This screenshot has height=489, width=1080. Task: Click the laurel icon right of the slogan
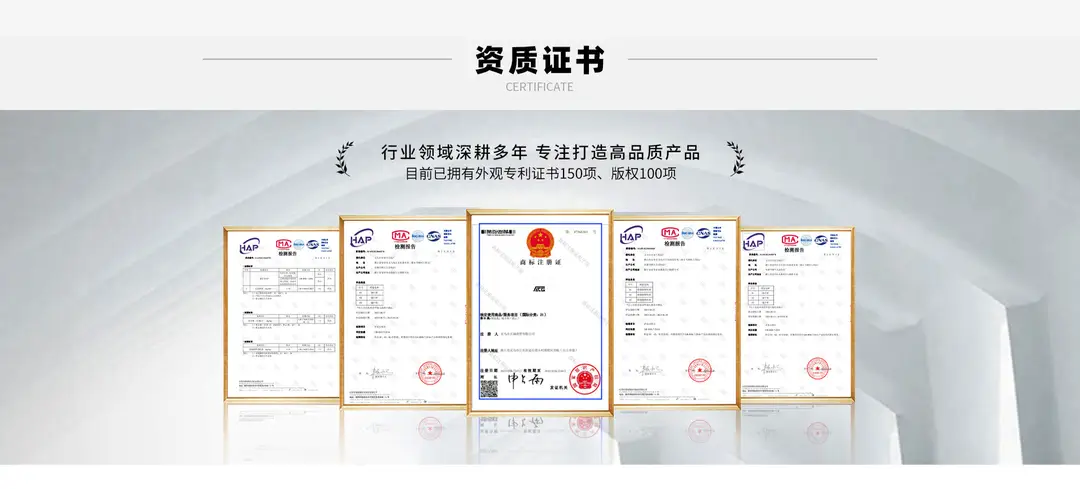(x=736, y=159)
